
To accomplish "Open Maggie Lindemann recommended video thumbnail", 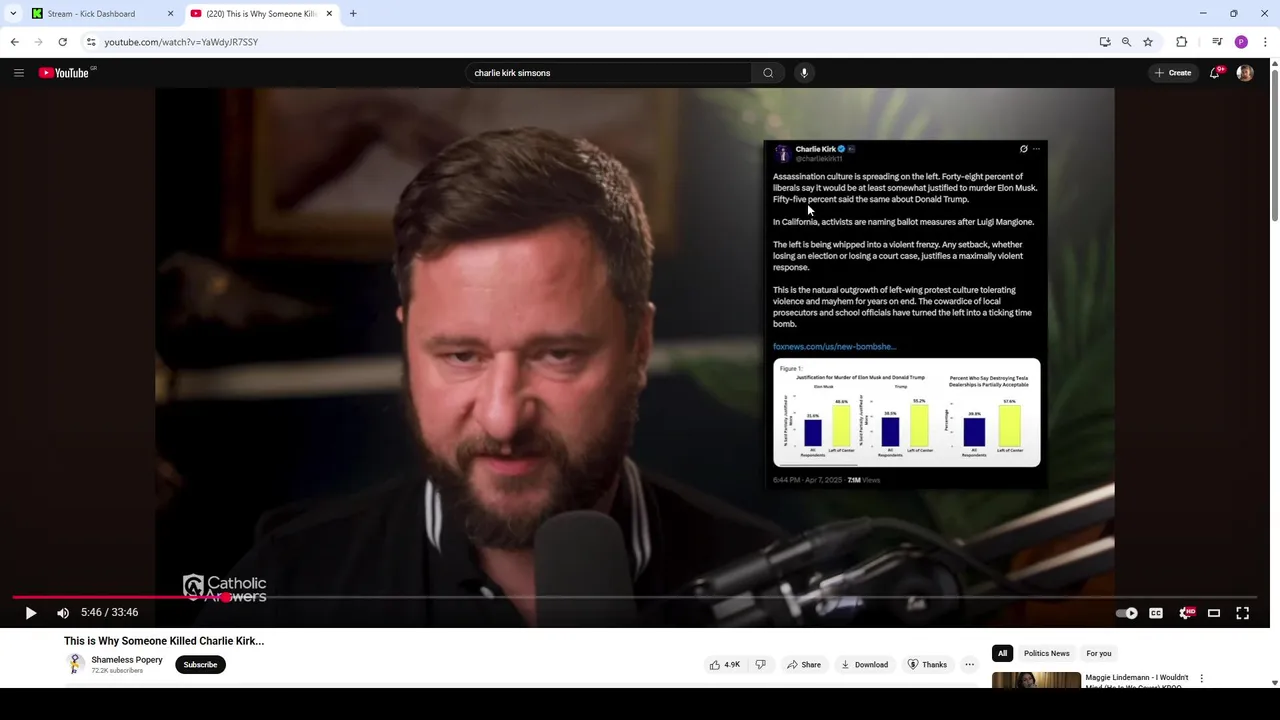I will pyautogui.click(x=1036, y=680).
